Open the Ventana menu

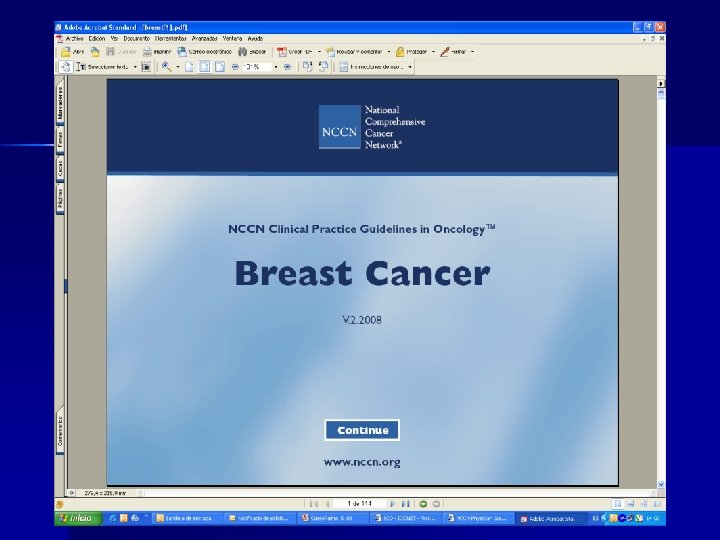click(x=232, y=39)
